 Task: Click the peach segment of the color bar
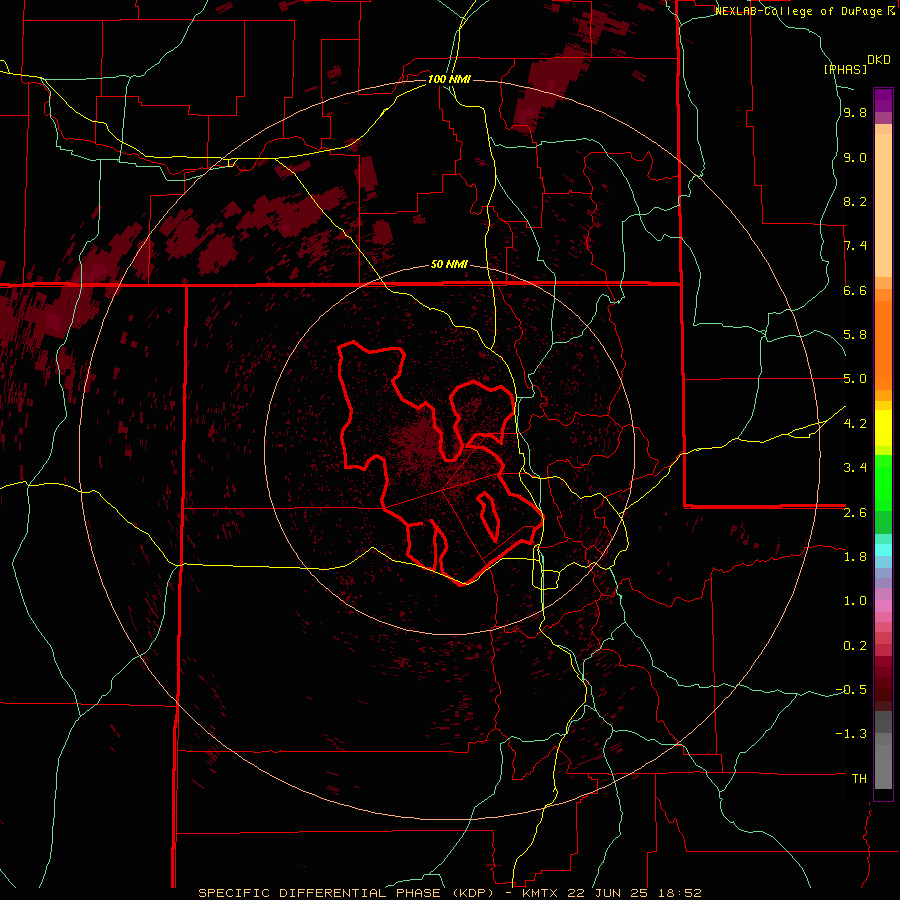[883, 205]
